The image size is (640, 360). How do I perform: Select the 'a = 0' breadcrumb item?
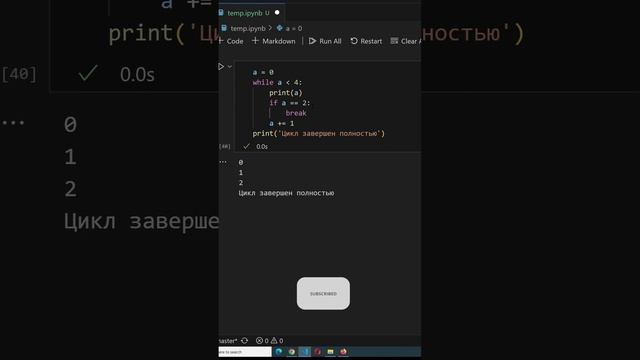pos(289,28)
